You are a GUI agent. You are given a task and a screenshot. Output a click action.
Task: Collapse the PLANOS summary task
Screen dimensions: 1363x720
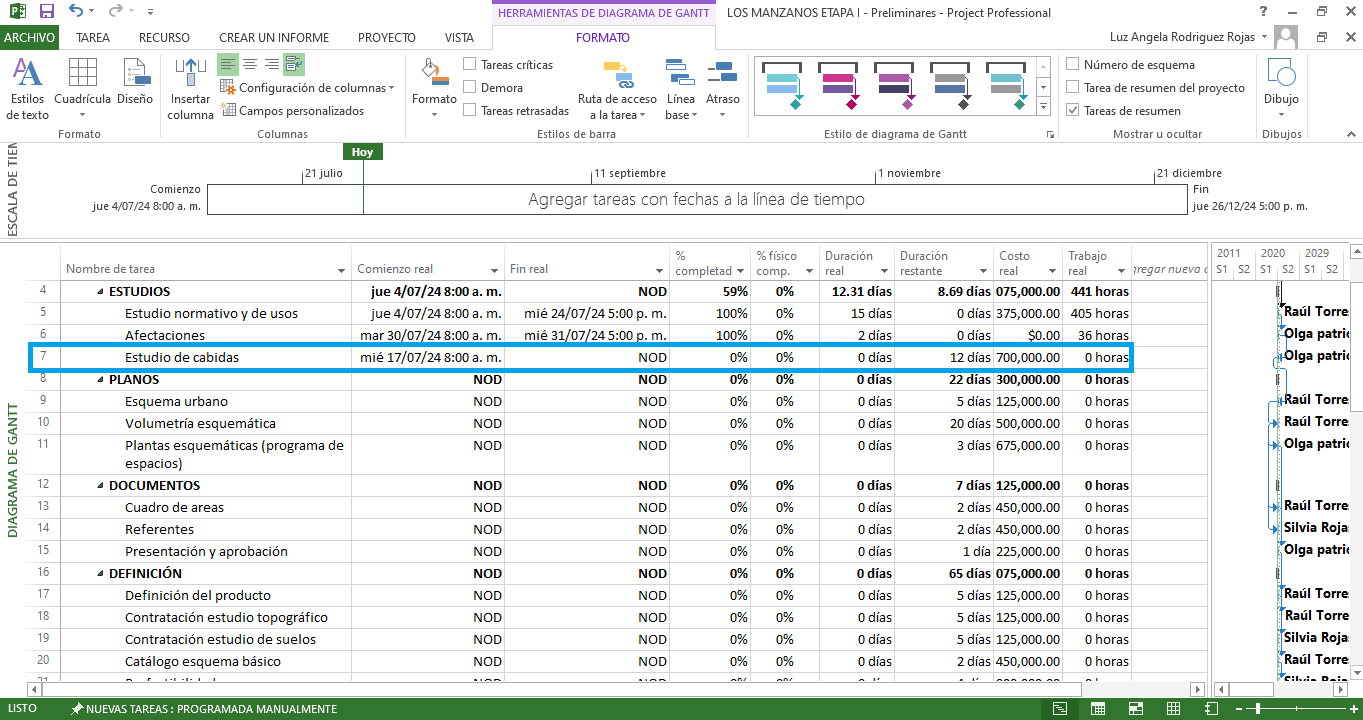[x=100, y=380]
